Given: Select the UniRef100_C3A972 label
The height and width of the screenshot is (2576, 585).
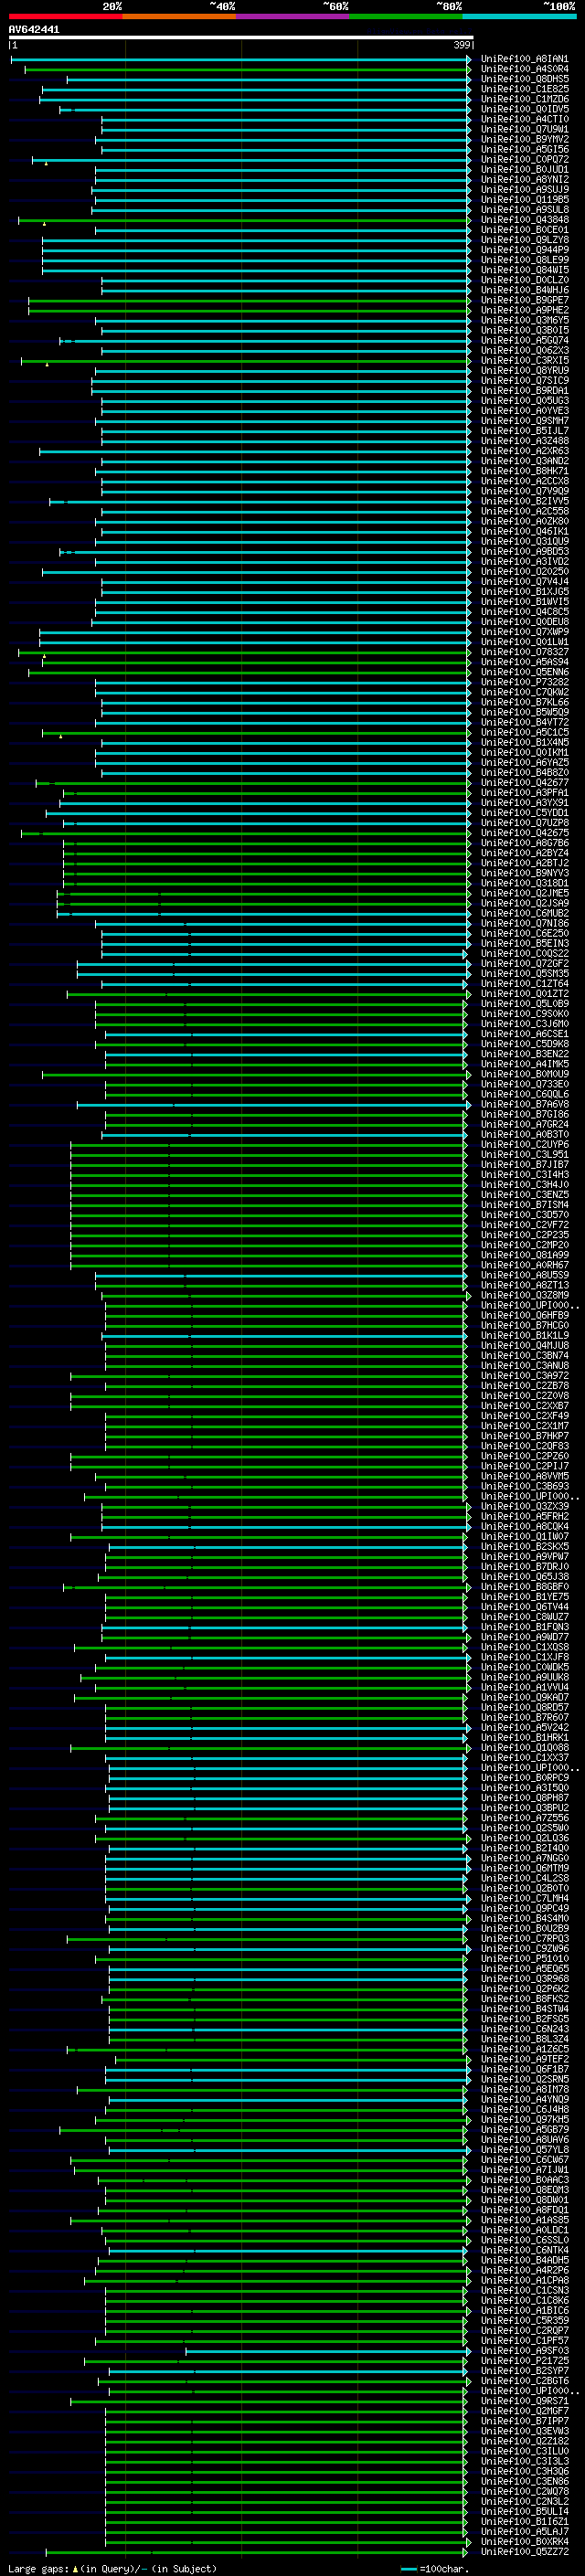Looking at the screenshot, I should [x=524, y=1376].
